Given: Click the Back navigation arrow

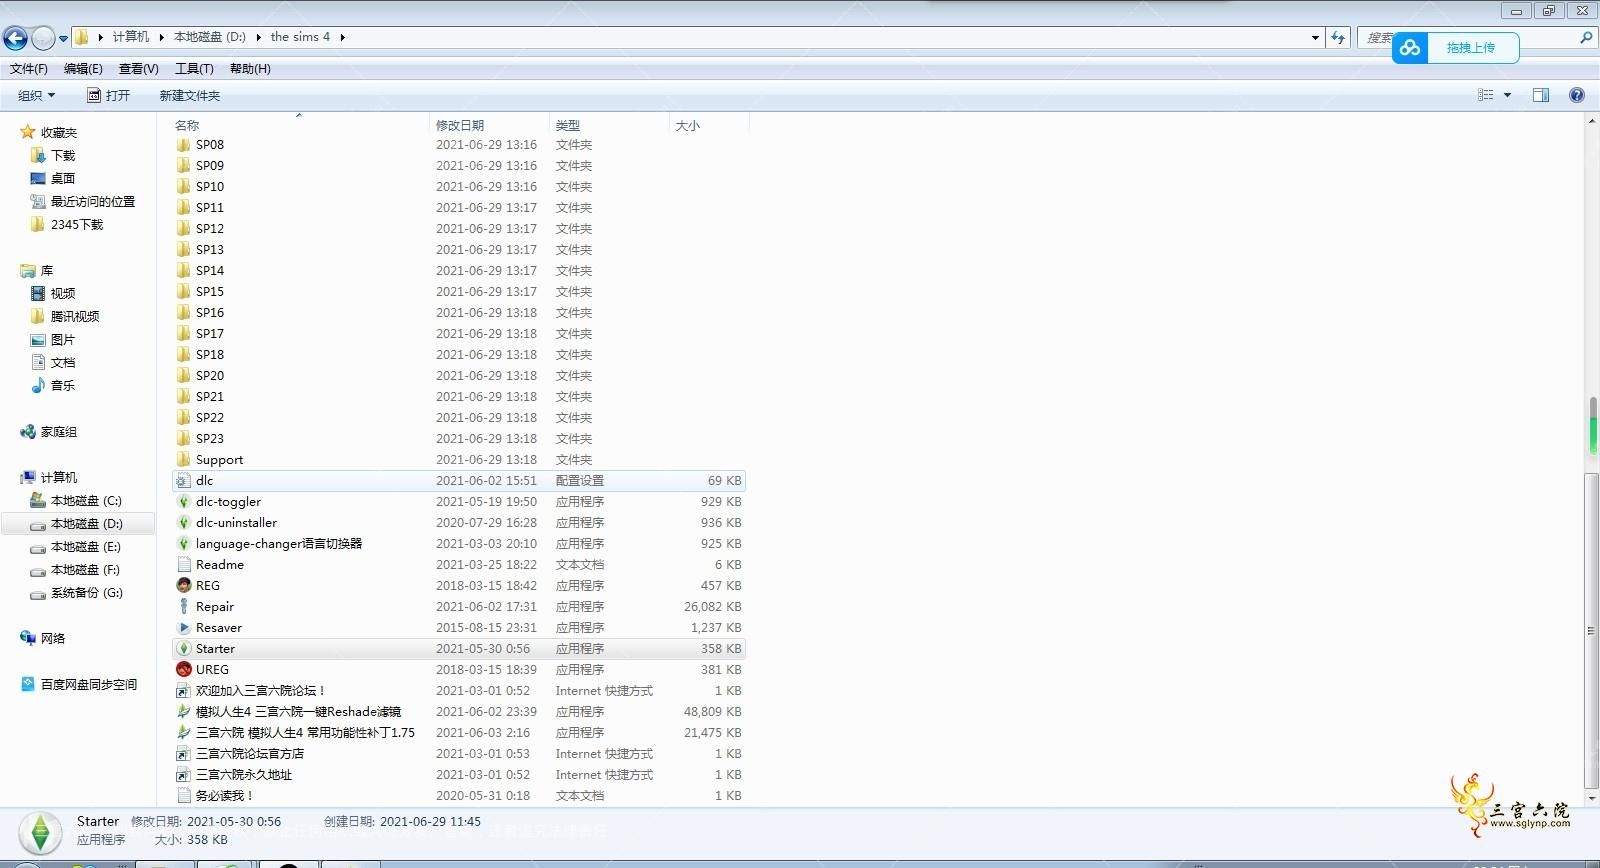Looking at the screenshot, I should coord(15,38).
